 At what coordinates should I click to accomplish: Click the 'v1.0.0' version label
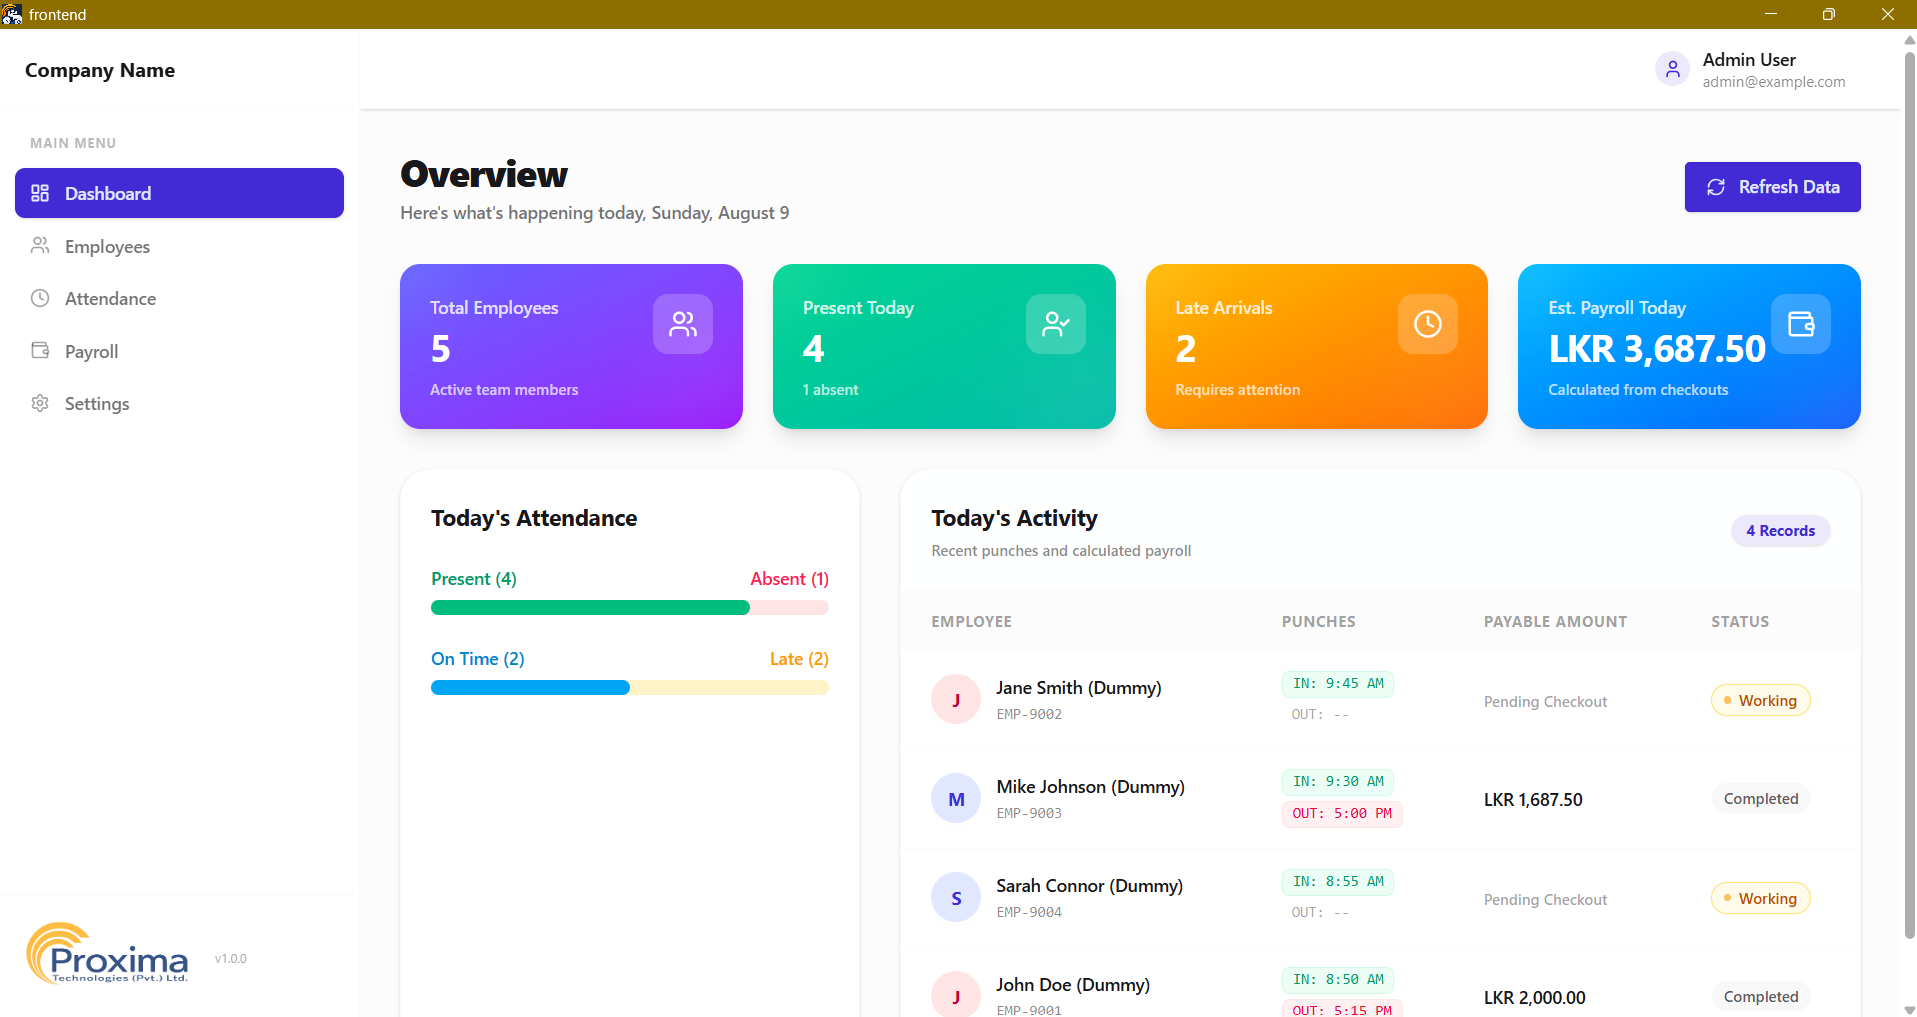pyautogui.click(x=231, y=958)
